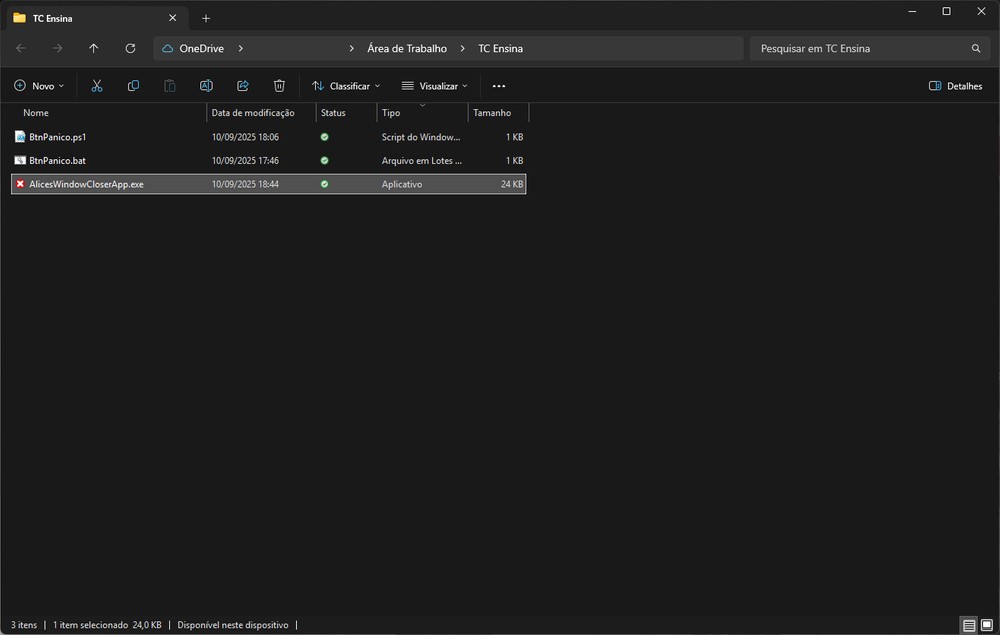Screen dimensions: 1000x635
Task: Open the See more ellipsis menu
Action: click(x=499, y=86)
